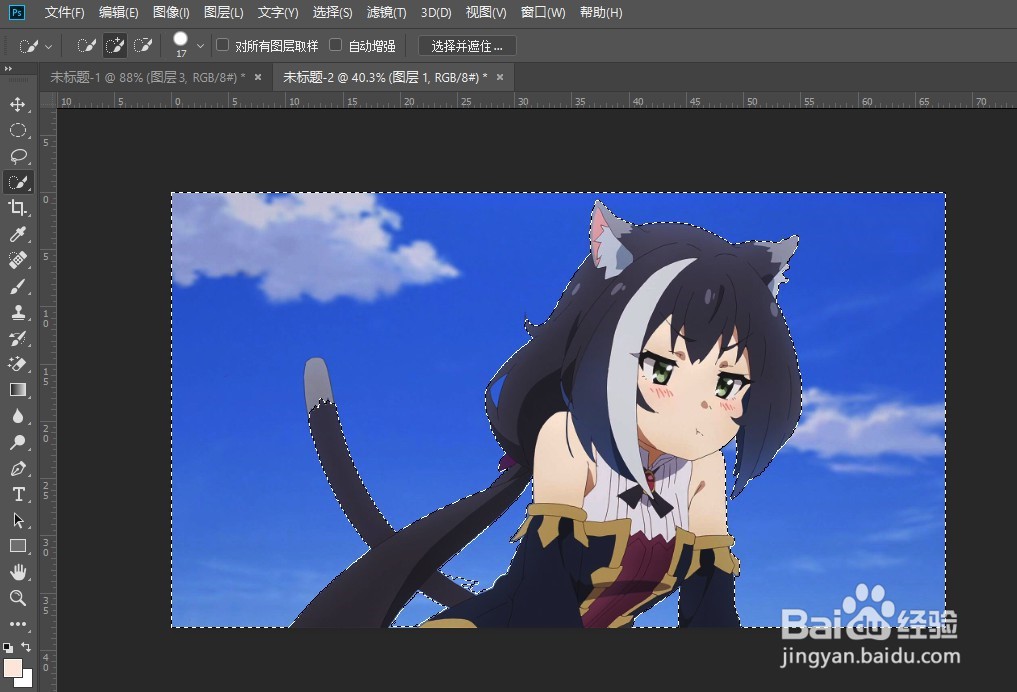Open the extra tools ellipsis menu

pyautogui.click(x=18, y=624)
